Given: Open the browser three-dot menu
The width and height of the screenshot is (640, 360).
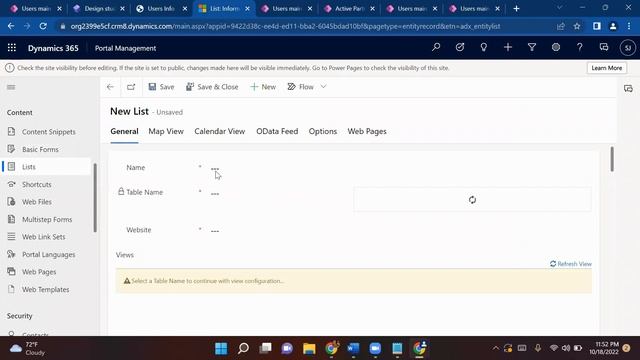Looking at the screenshot, I should coord(629,26).
